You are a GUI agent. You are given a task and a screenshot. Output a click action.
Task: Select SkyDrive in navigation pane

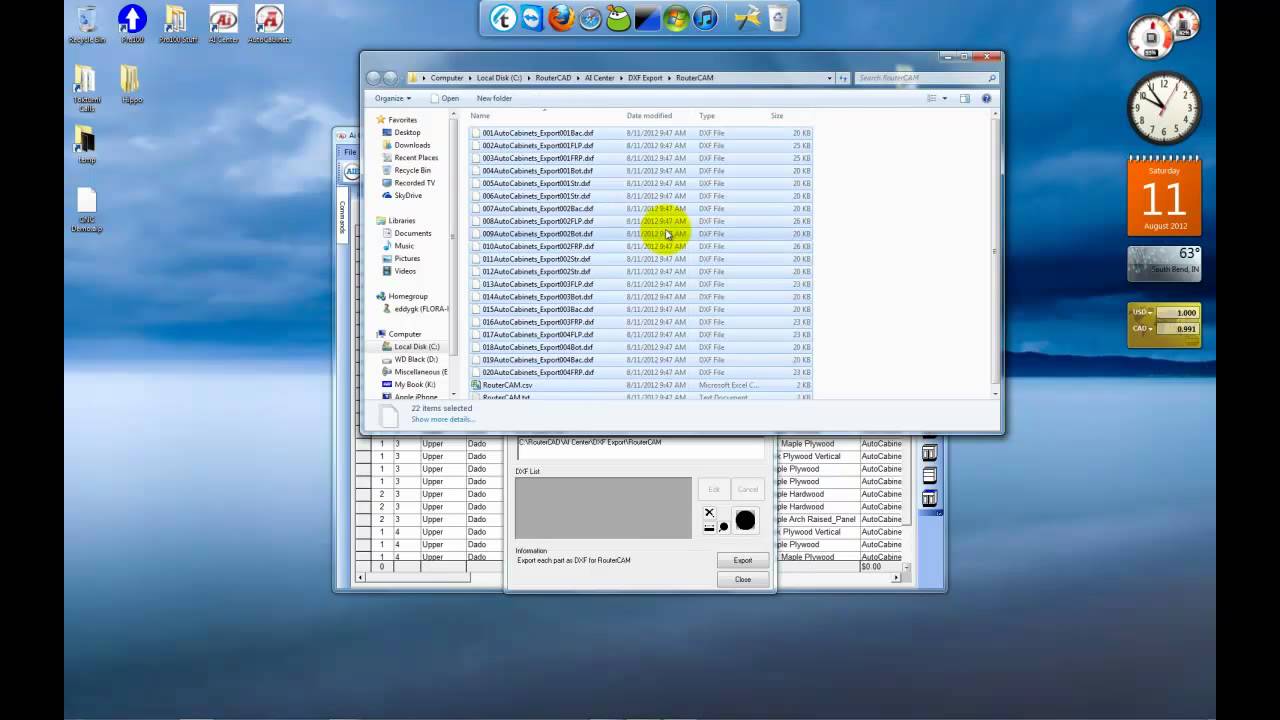click(408, 195)
